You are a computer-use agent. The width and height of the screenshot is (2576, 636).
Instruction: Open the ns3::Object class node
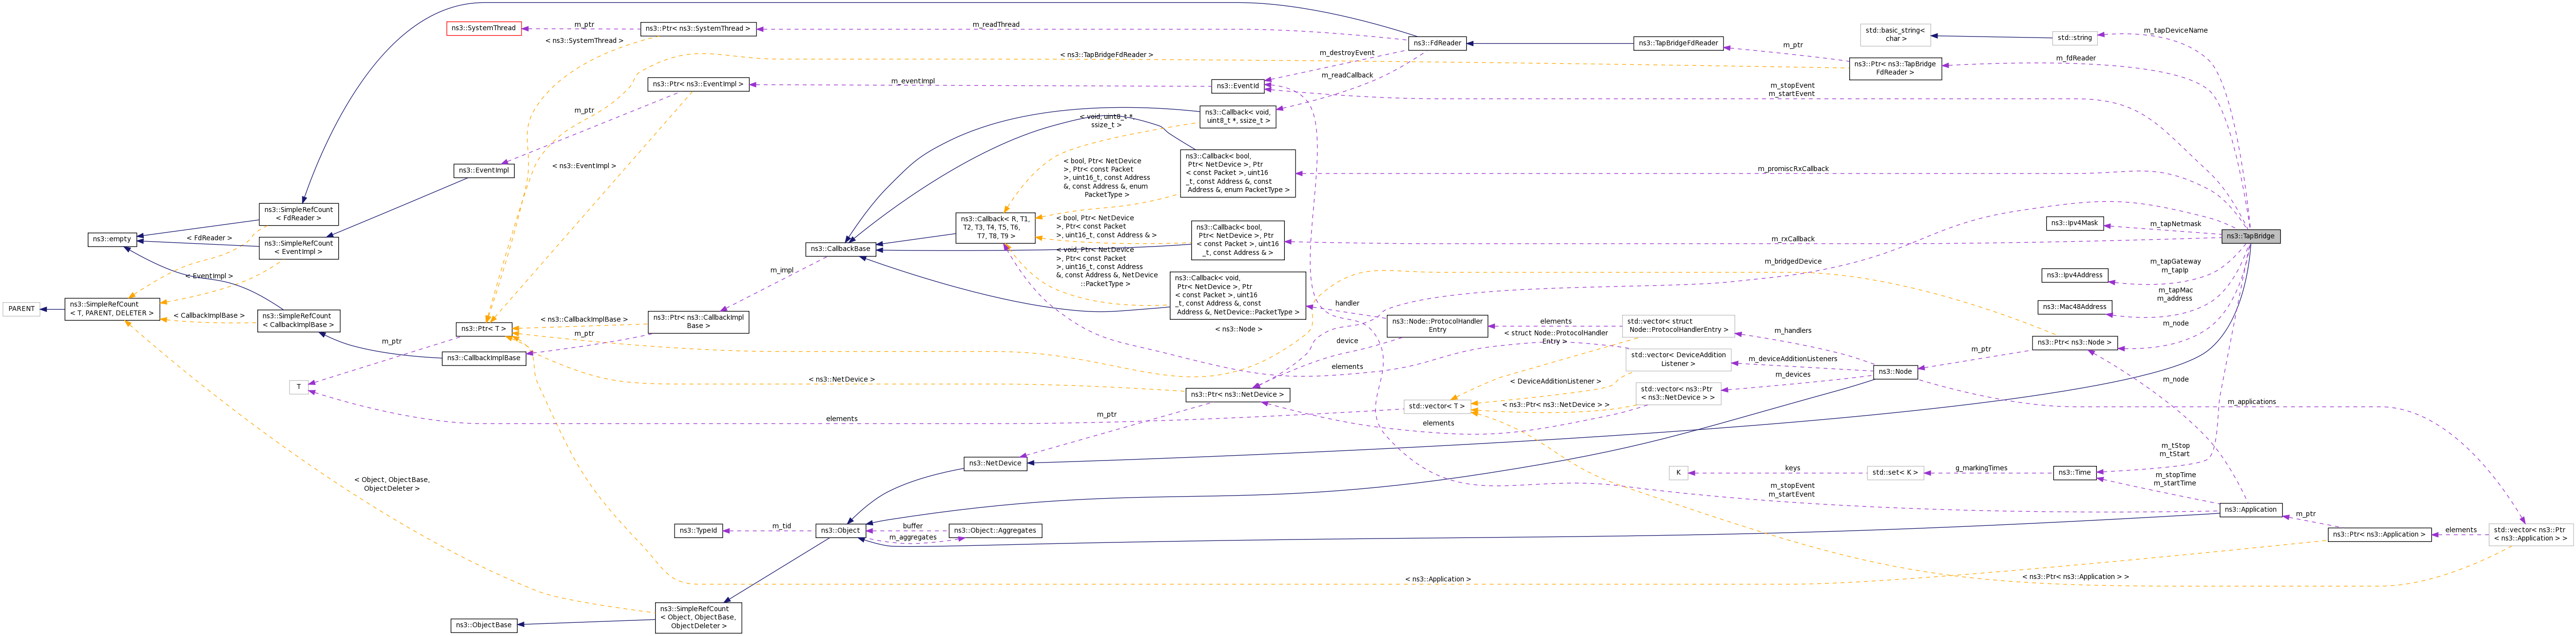pos(841,531)
